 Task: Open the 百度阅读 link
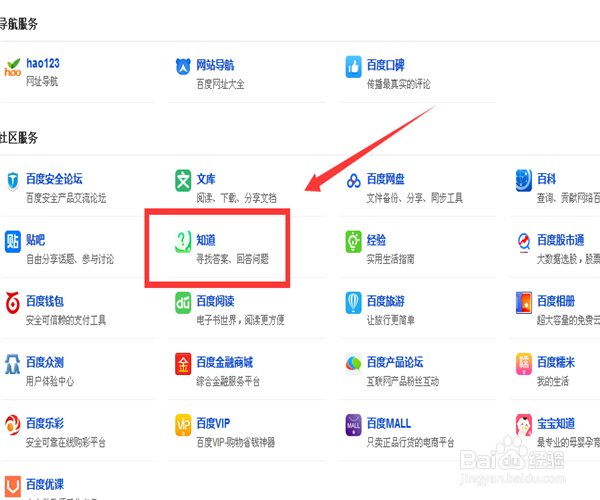(x=215, y=301)
